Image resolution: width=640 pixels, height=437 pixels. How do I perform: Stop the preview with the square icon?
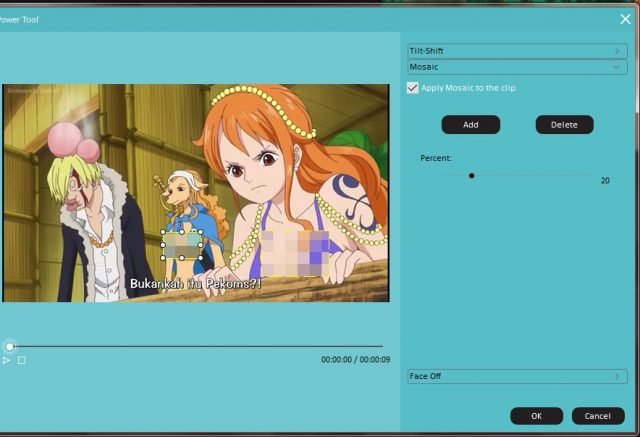point(22,360)
